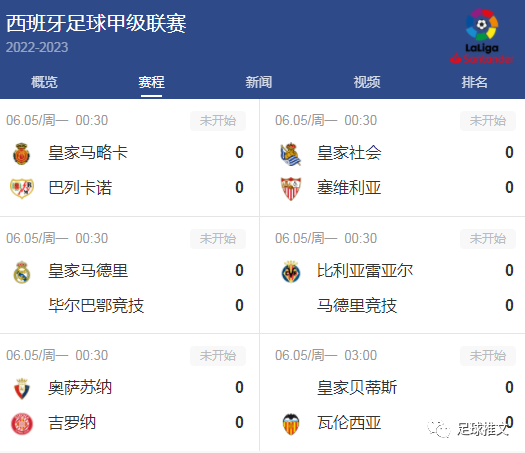This screenshot has width=525, height=453.
Task: Click the 吉罗纳 team crest
Action: pyautogui.click(x=22, y=424)
